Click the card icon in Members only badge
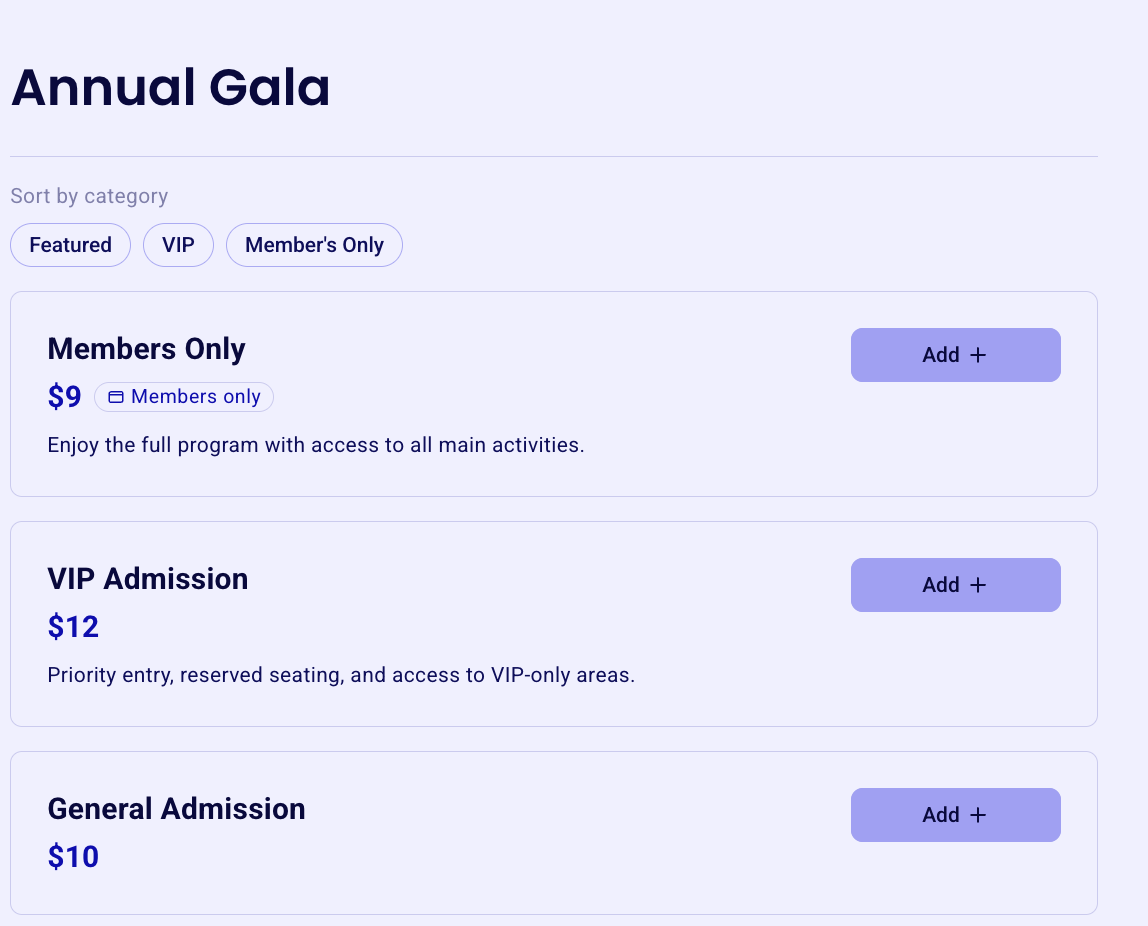Screen dimensions: 1148x926 116,397
